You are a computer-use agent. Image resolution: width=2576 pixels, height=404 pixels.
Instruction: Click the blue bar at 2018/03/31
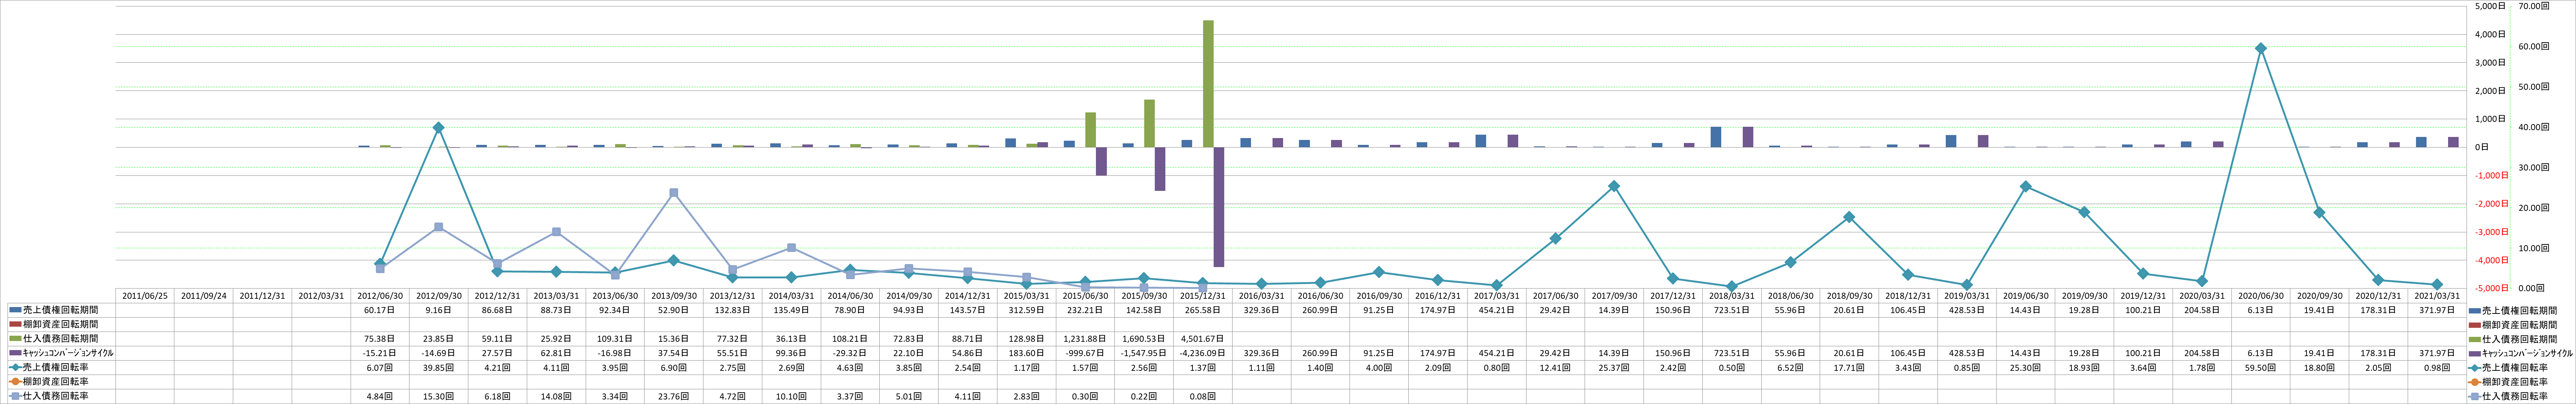(1716, 137)
